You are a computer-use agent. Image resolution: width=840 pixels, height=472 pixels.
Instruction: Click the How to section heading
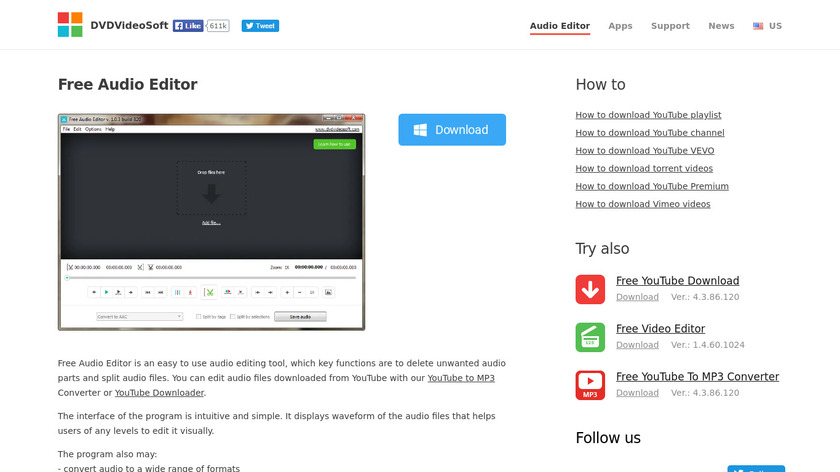(601, 85)
